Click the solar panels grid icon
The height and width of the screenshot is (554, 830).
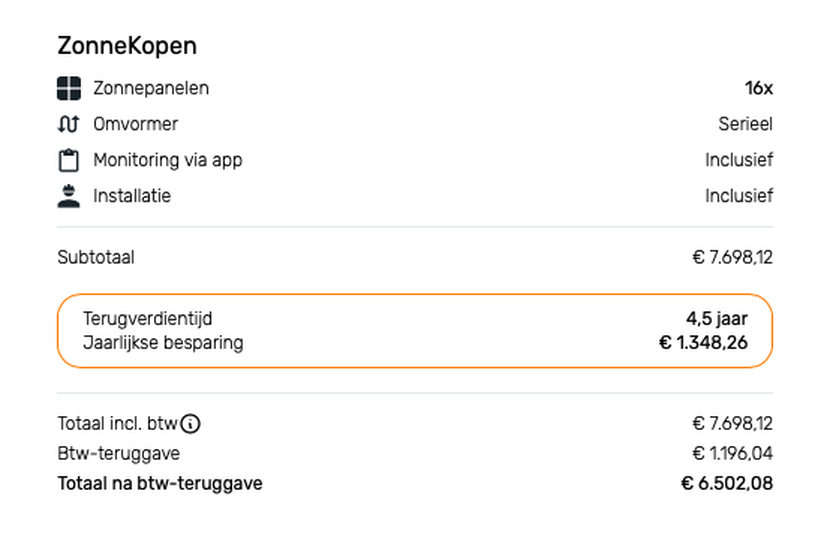pos(68,88)
